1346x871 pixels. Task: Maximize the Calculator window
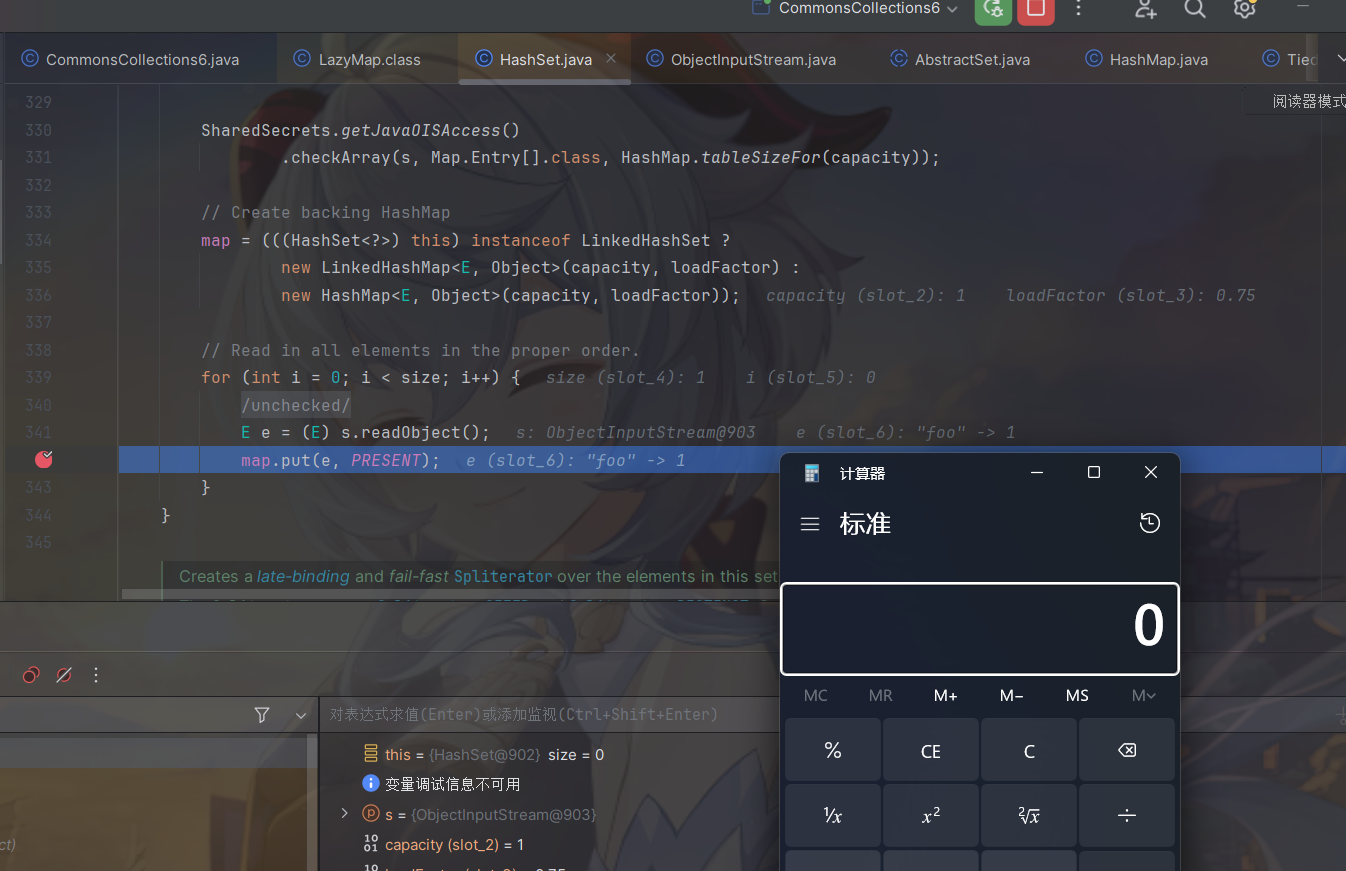coord(1094,472)
